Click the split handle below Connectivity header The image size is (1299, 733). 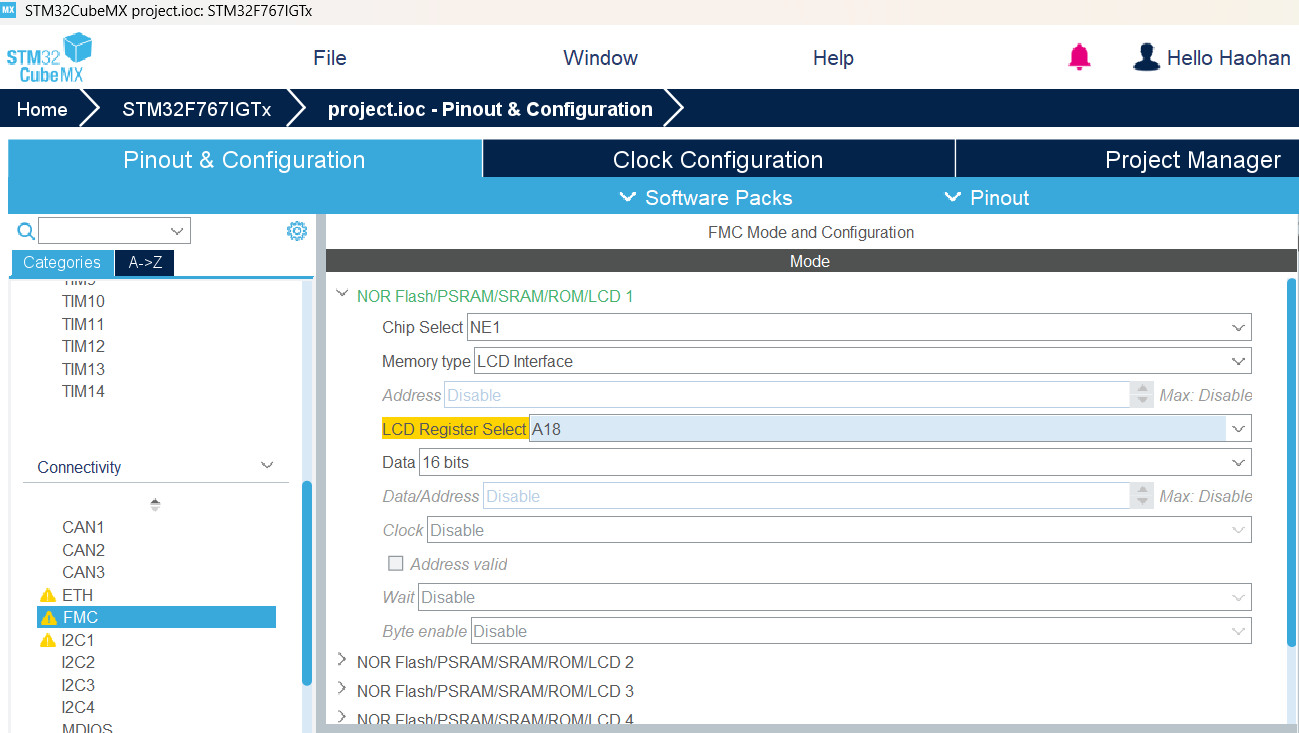point(155,505)
